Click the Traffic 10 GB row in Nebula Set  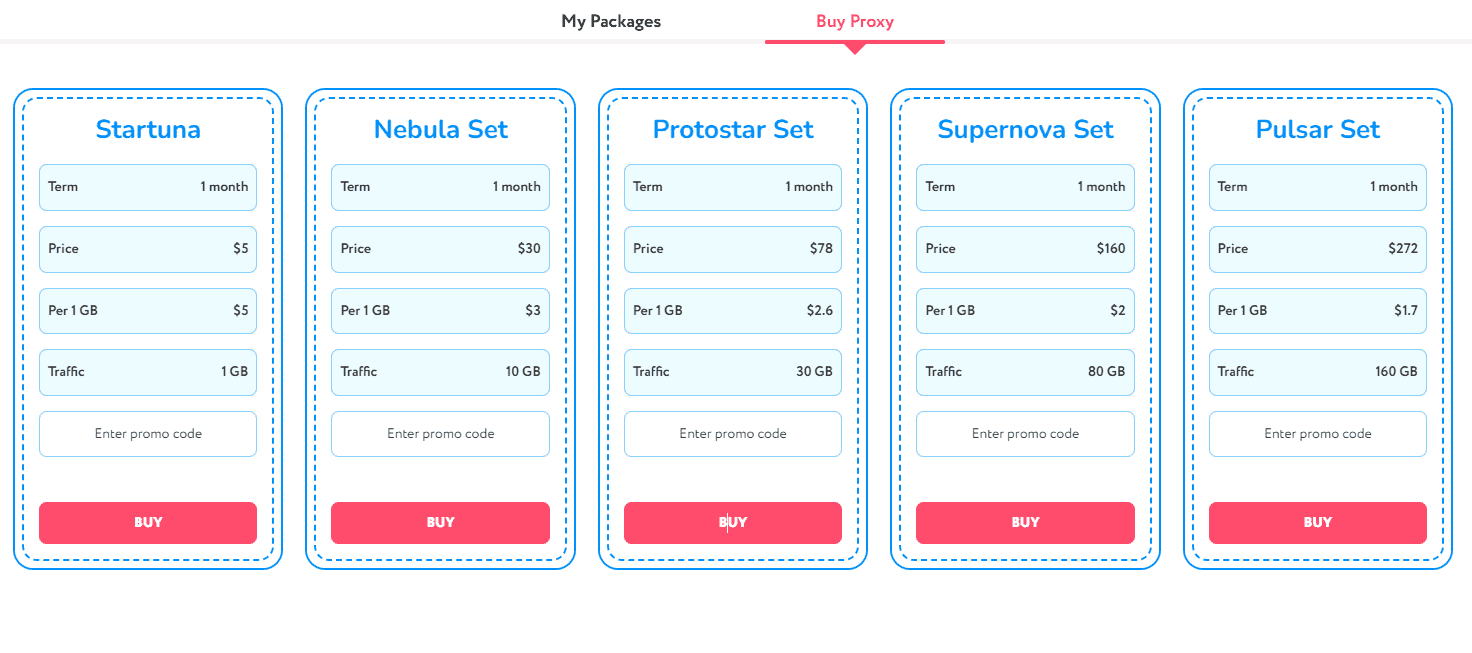coord(440,372)
